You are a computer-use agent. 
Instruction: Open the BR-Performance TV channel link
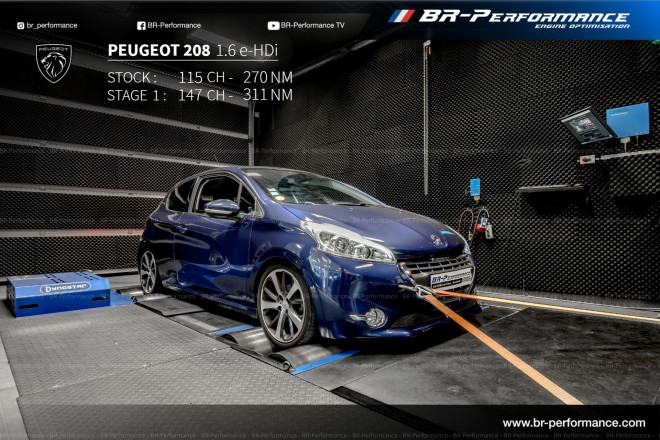[314, 25]
